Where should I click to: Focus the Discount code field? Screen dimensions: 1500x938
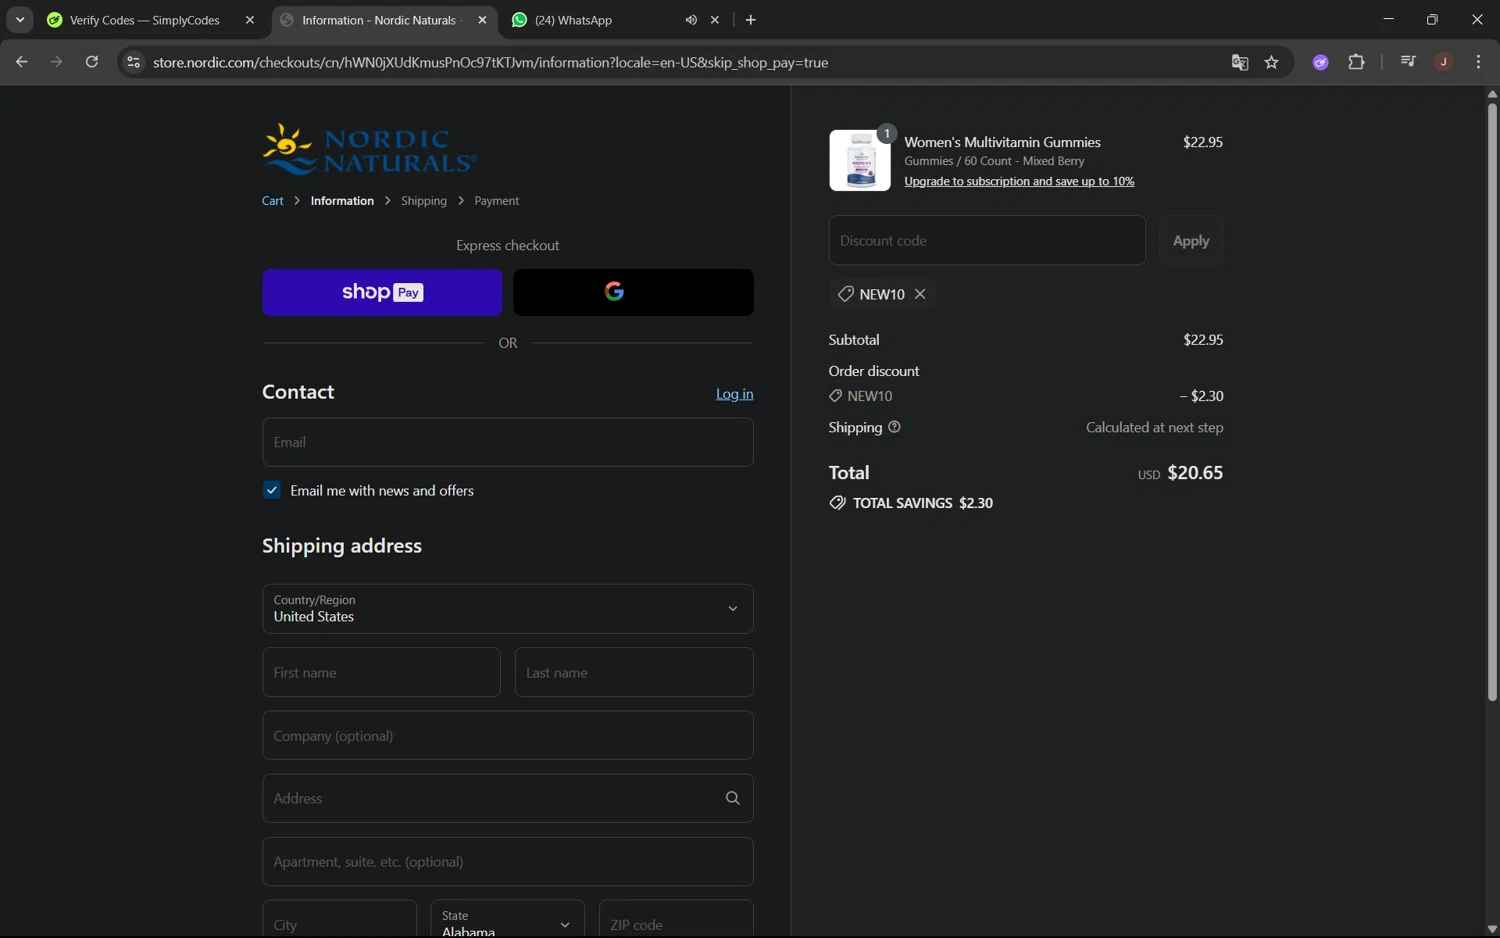[x=987, y=240]
